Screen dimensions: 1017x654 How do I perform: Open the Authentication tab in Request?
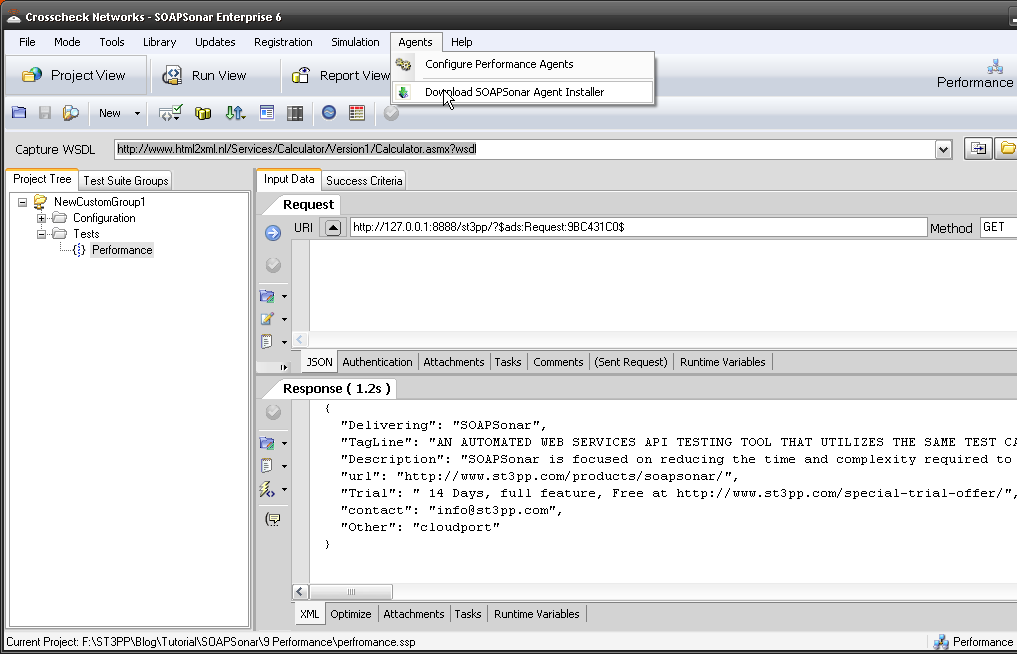[377, 362]
